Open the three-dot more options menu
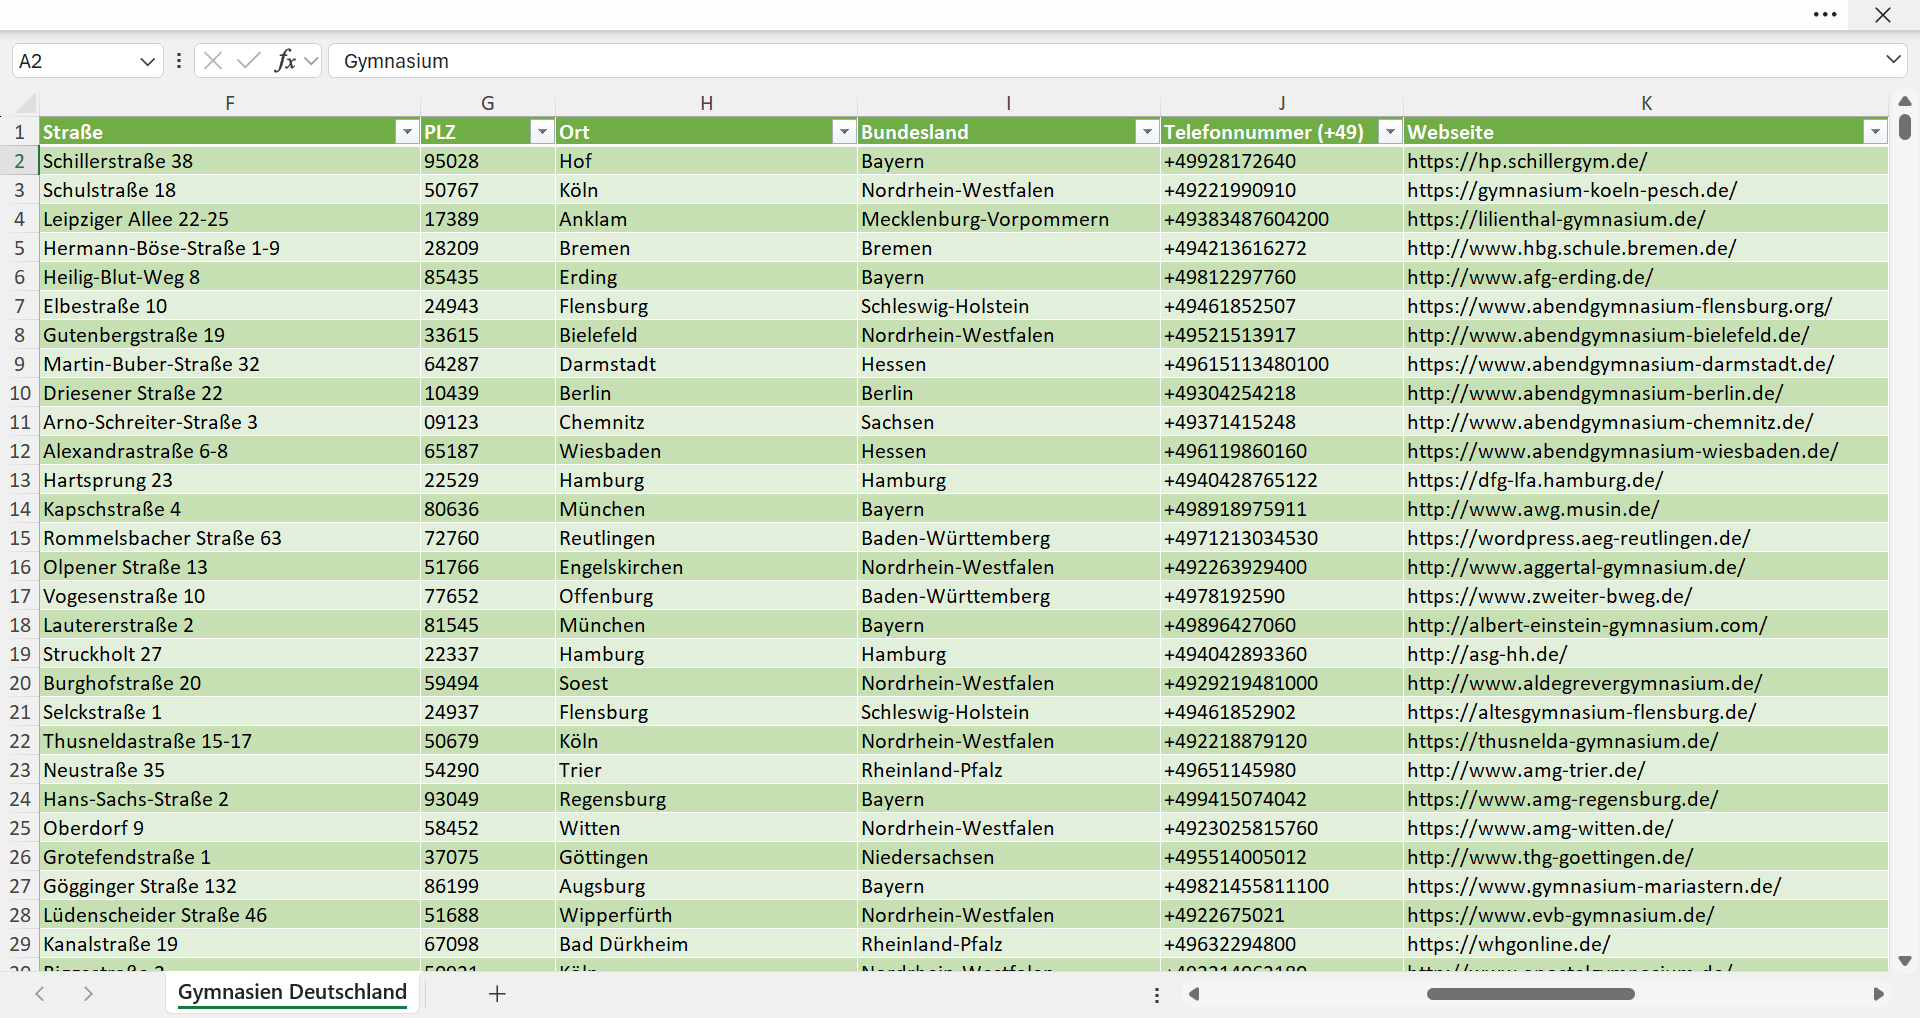 click(x=1825, y=14)
